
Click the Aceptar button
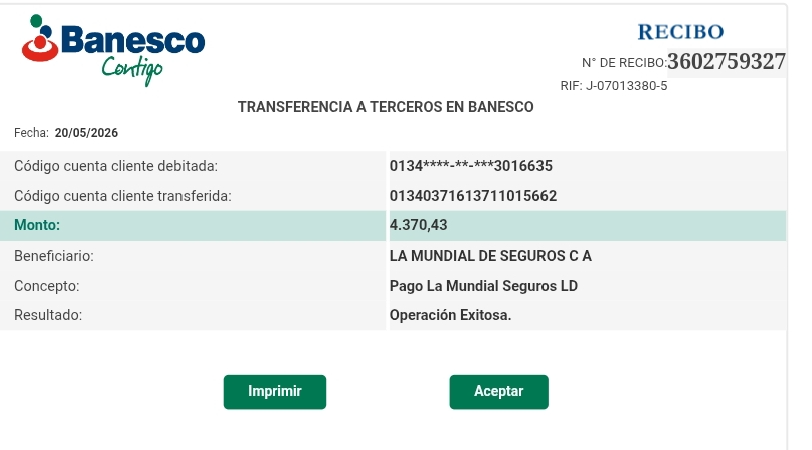pos(499,392)
